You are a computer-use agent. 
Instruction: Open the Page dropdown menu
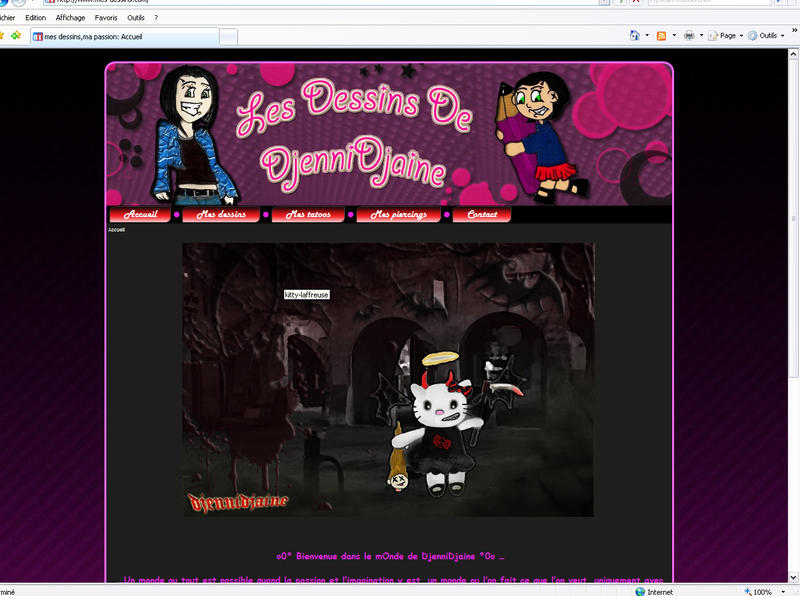click(x=727, y=35)
